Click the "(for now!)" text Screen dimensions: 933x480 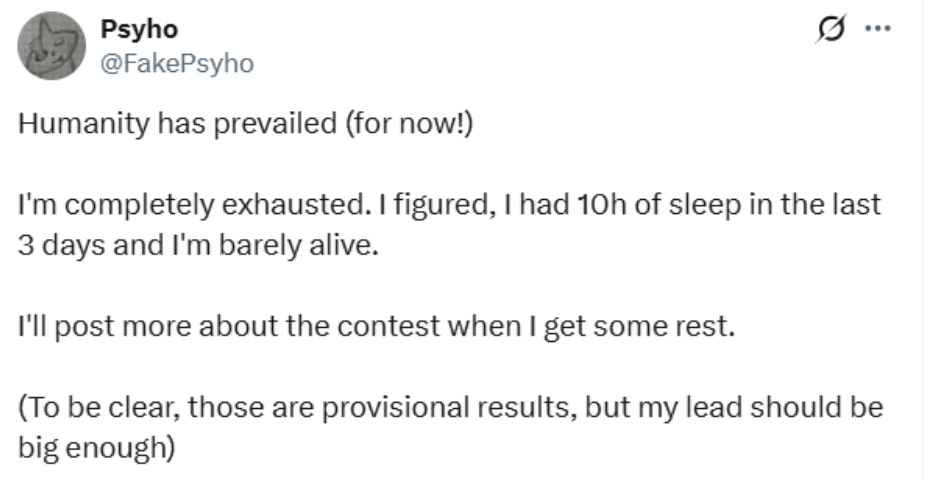coord(409,128)
